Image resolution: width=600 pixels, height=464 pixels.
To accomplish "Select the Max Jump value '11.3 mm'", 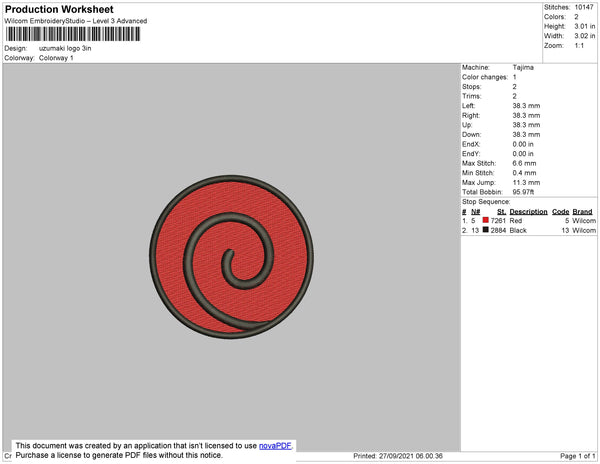I will click(526, 182).
